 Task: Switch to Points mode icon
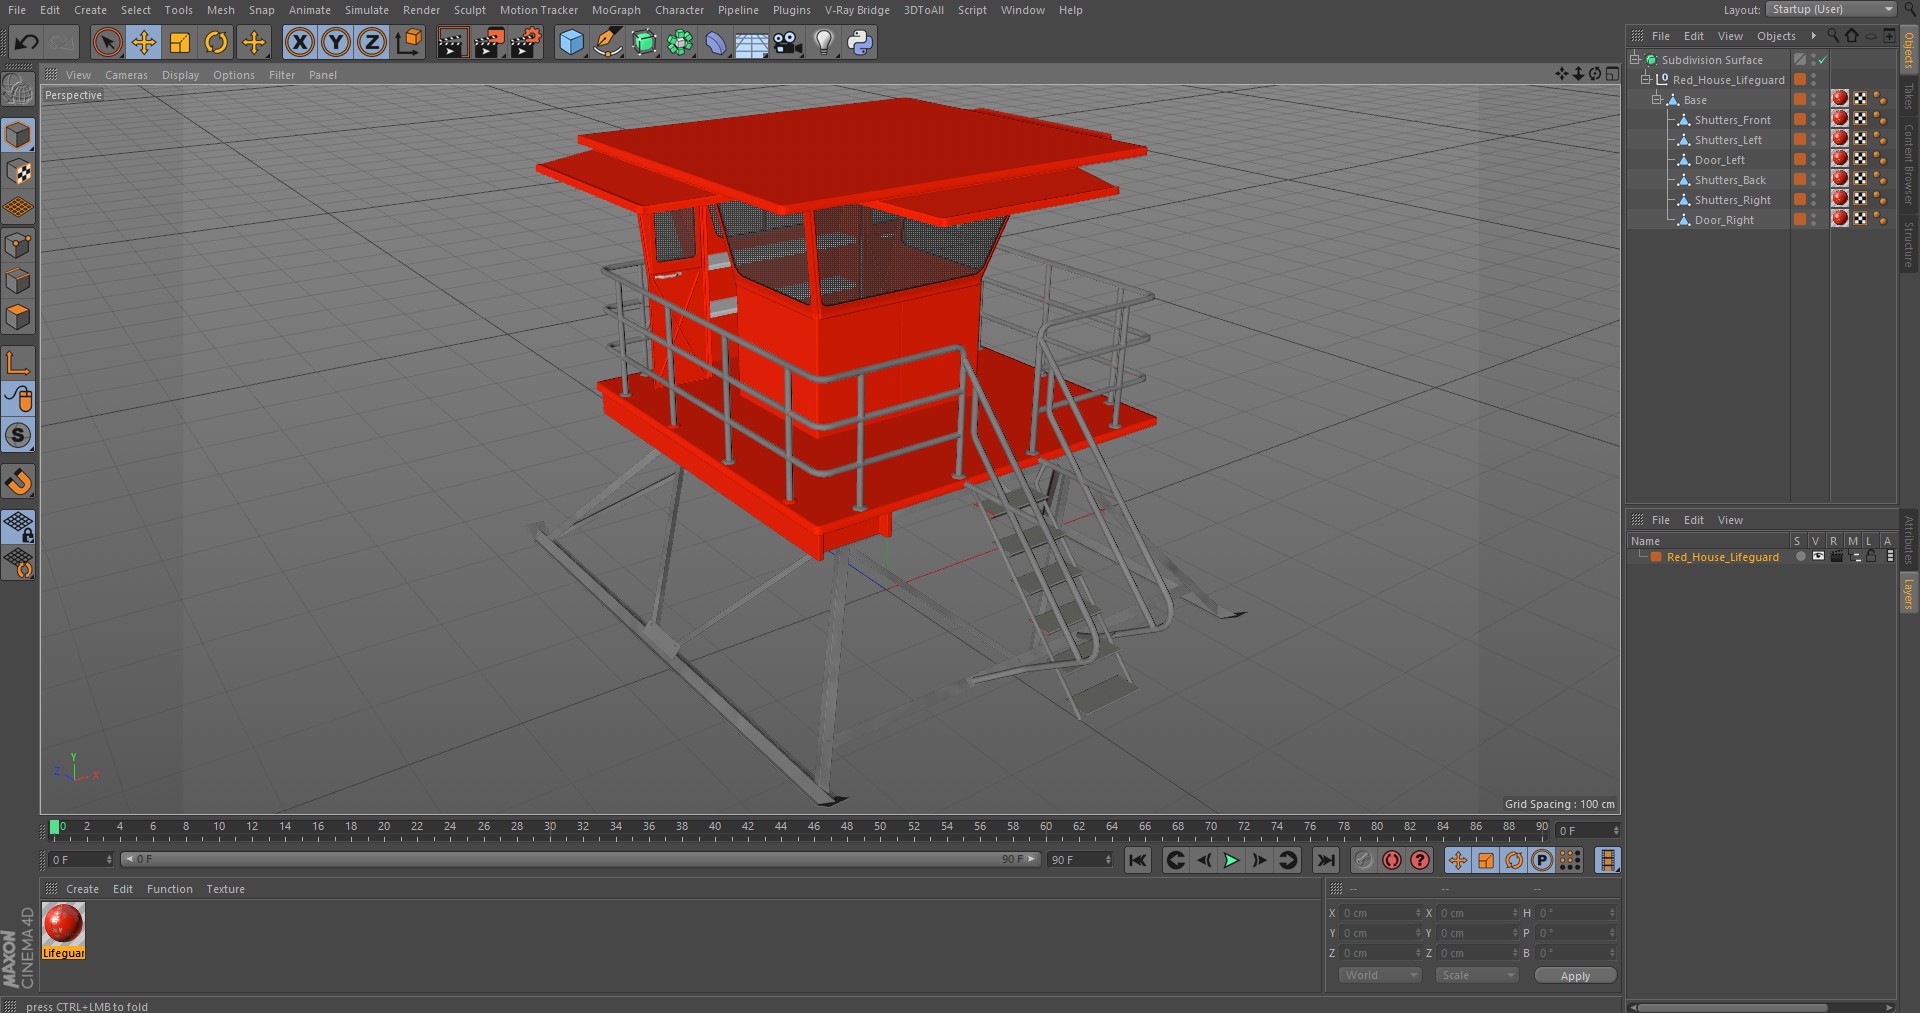pos(18,245)
